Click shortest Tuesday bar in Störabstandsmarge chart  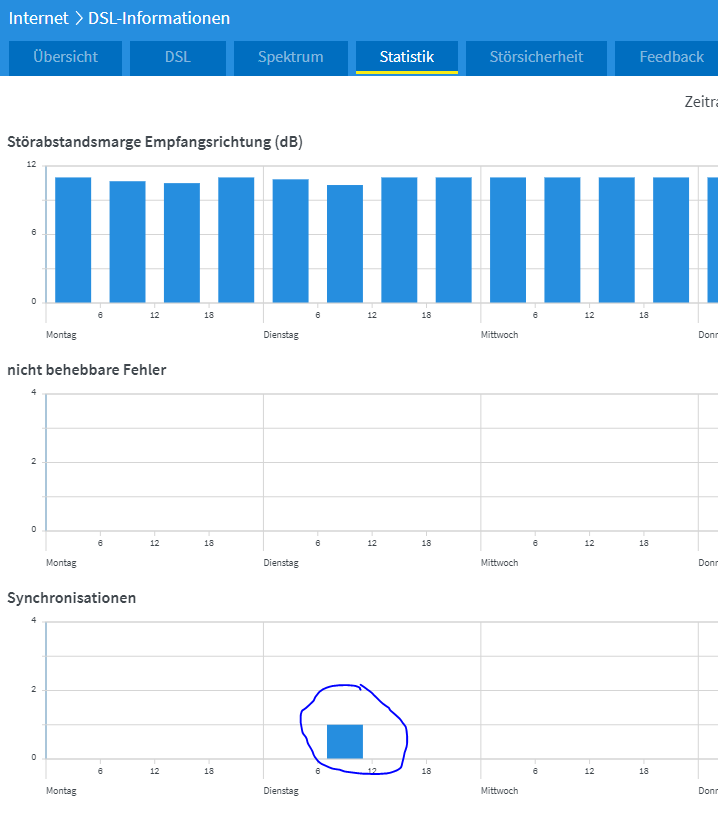tap(345, 244)
